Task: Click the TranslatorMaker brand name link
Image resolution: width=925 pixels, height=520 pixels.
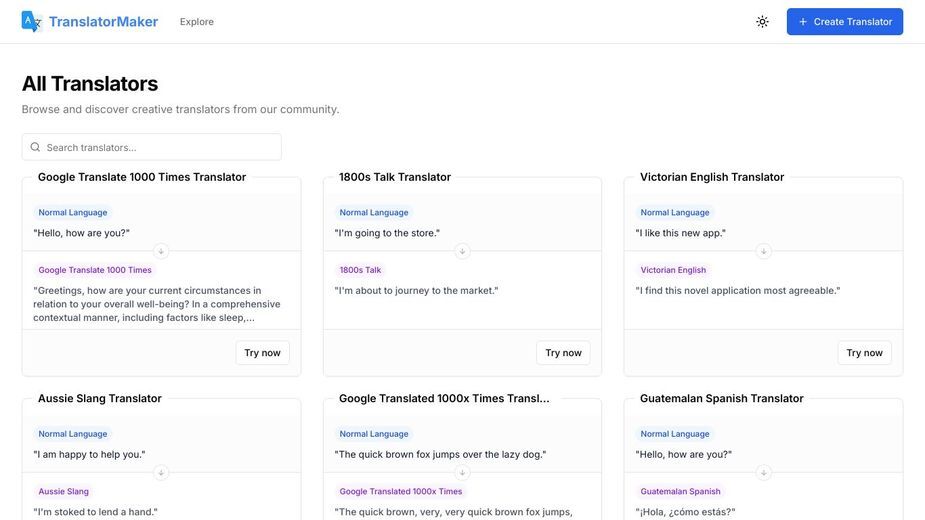Action: point(103,22)
